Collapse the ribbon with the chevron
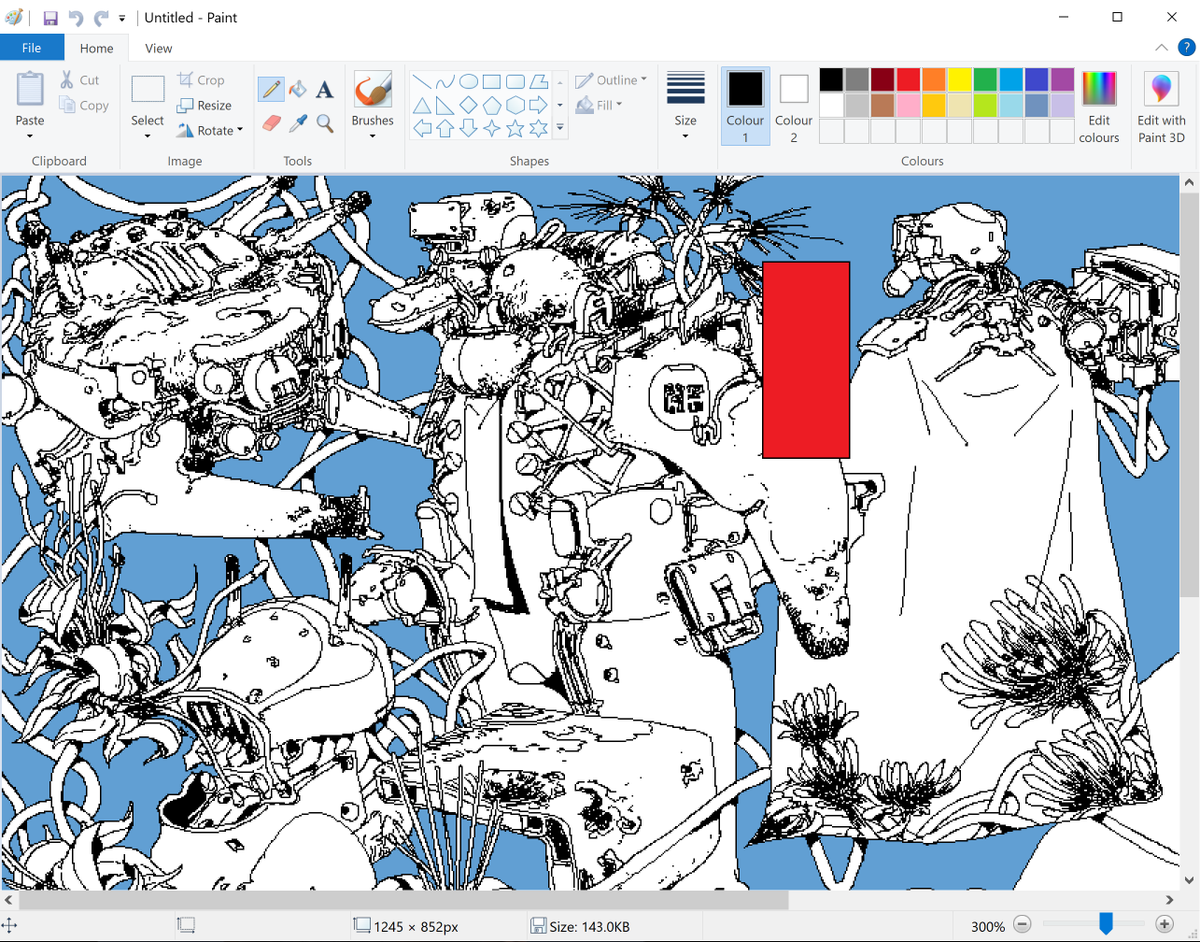This screenshot has height=942, width=1200. pos(1161,47)
